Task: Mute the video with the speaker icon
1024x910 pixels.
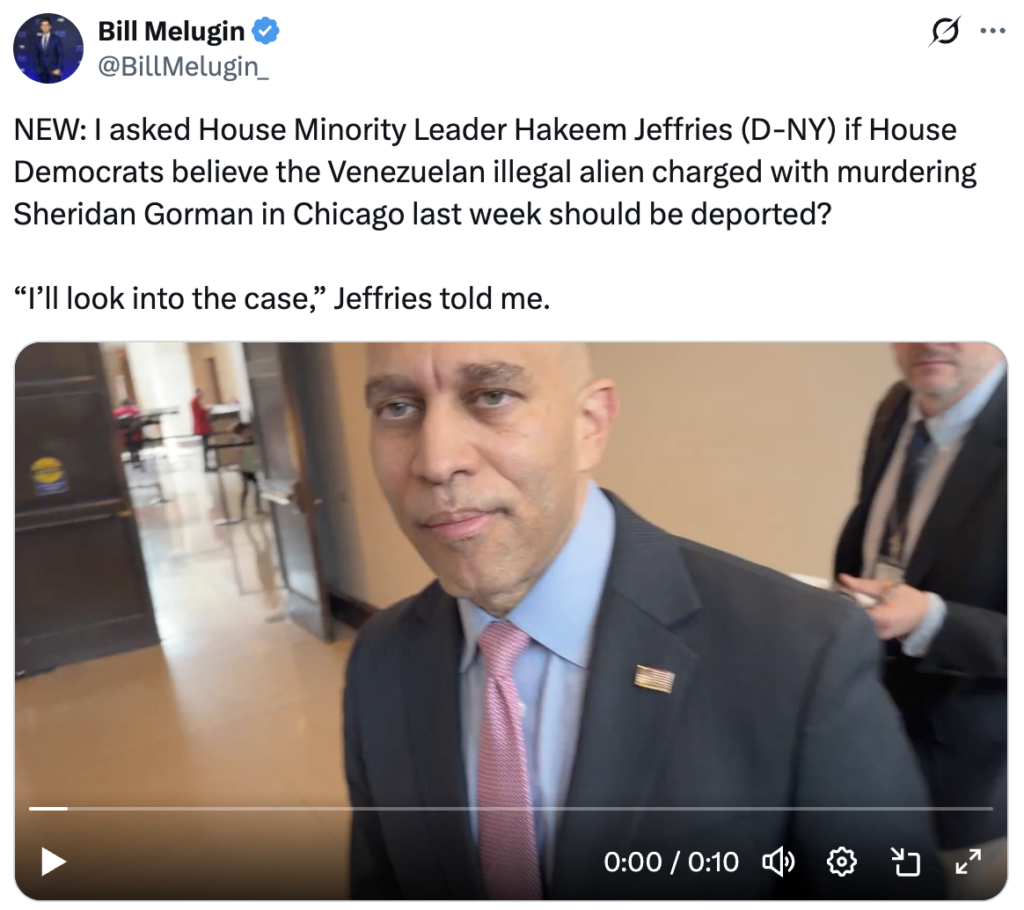Action: tap(778, 862)
